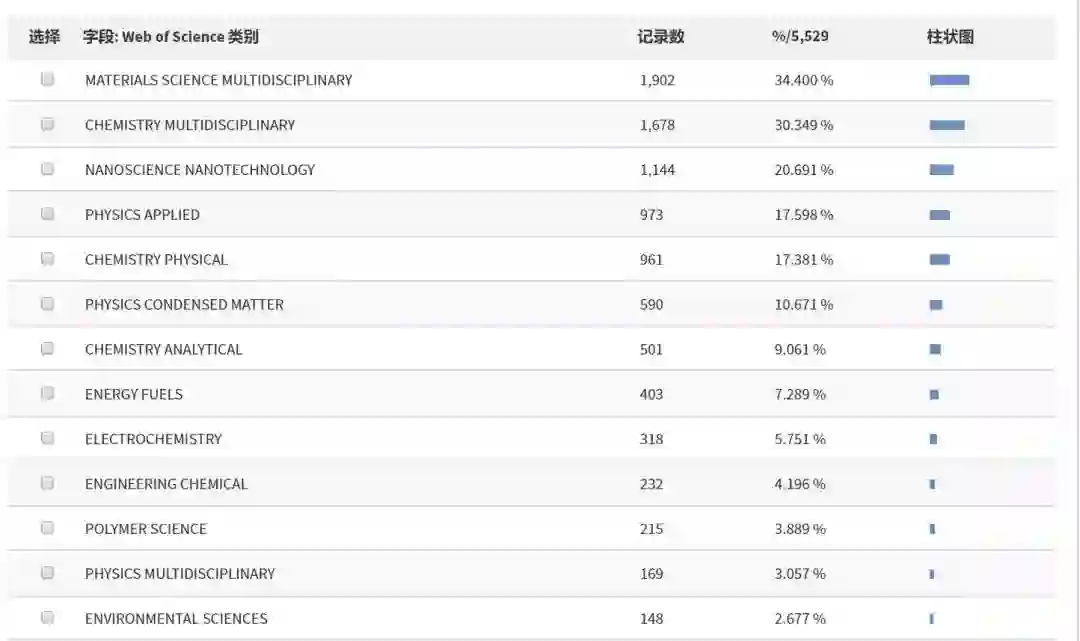
Task: Click the ELECTROCHEMISTRY category name
Action: pyautogui.click(x=153, y=439)
